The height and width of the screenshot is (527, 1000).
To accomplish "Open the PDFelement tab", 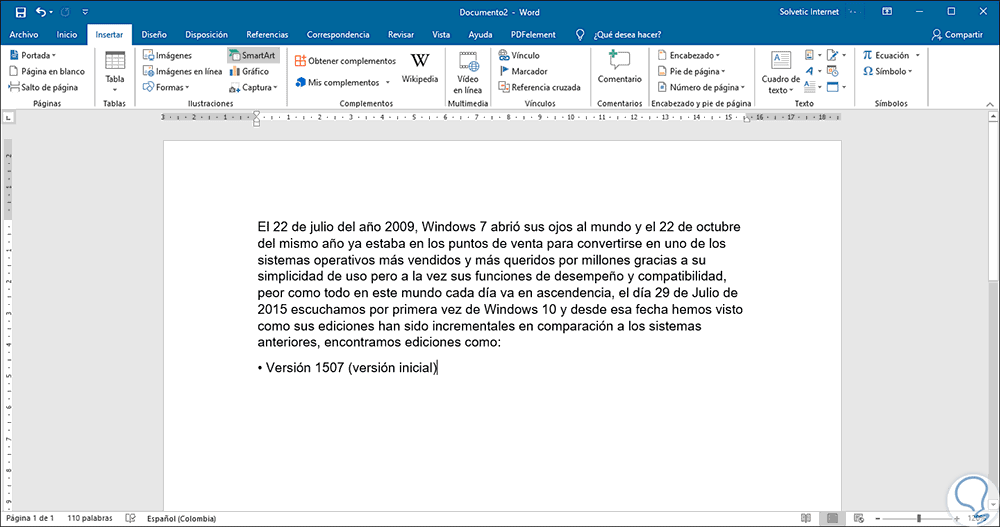I will coord(533,34).
